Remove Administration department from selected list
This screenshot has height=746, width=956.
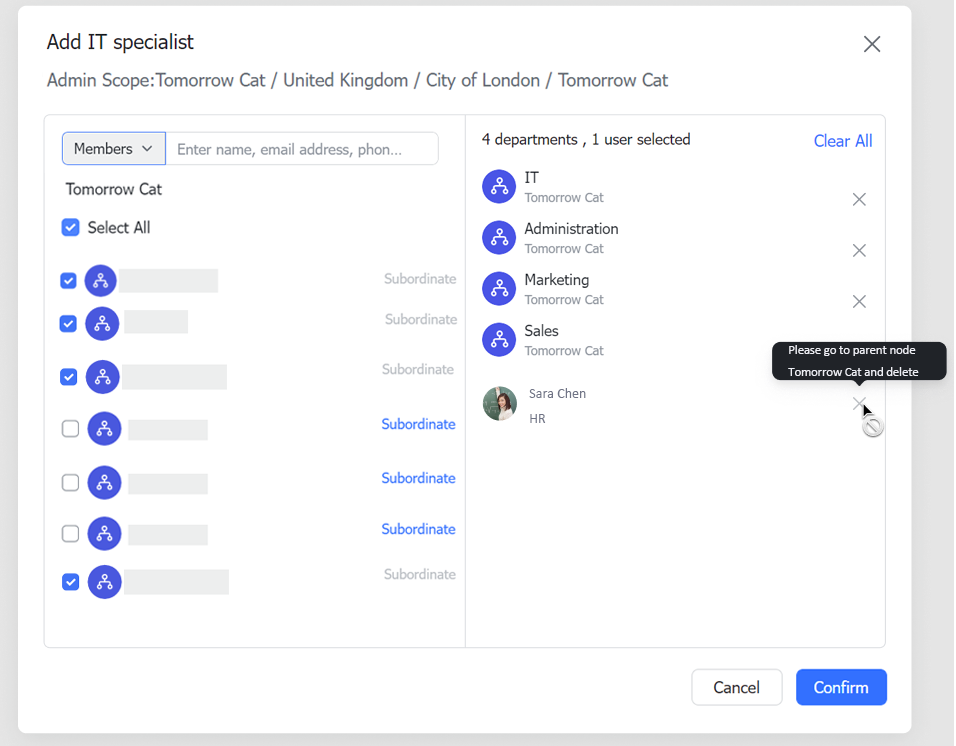click(x=859, y=251)
